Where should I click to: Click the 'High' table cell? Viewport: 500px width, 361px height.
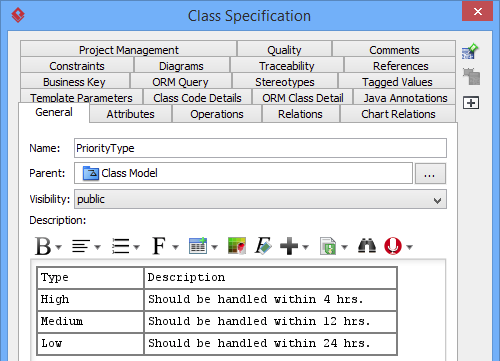point(90,300)
